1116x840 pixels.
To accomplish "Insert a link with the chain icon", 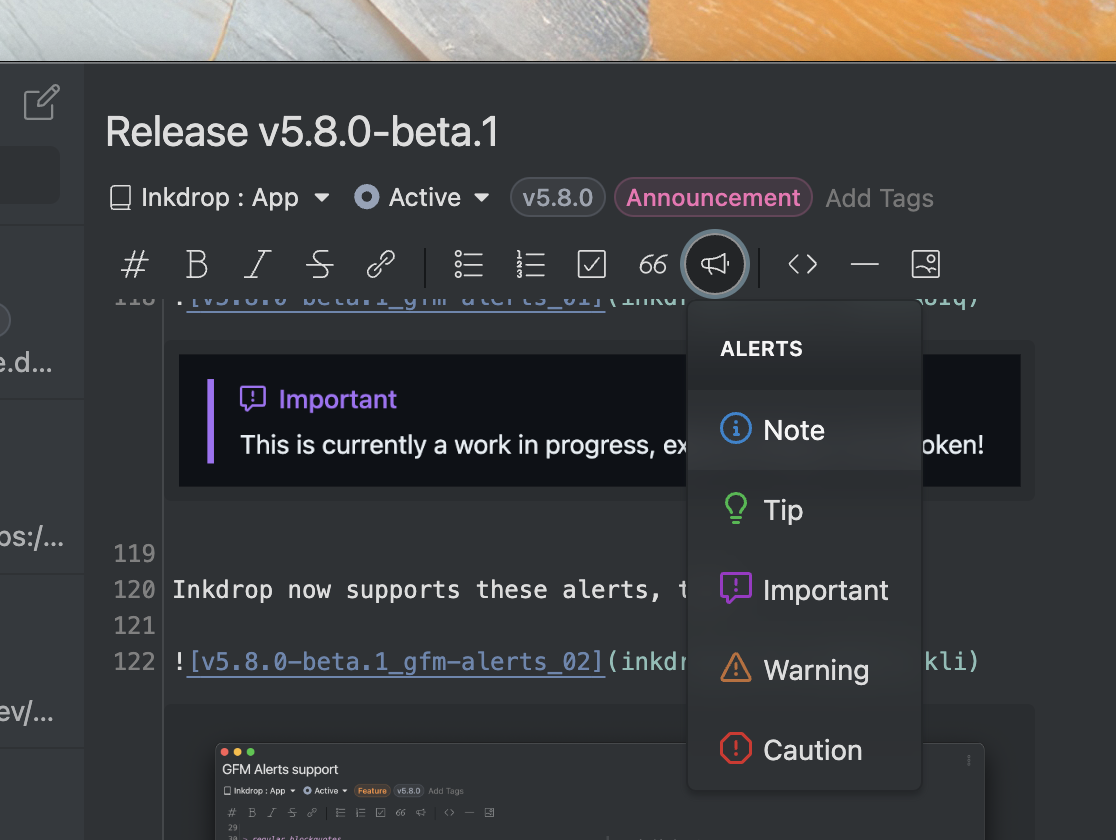I will (x=380, y=264).
